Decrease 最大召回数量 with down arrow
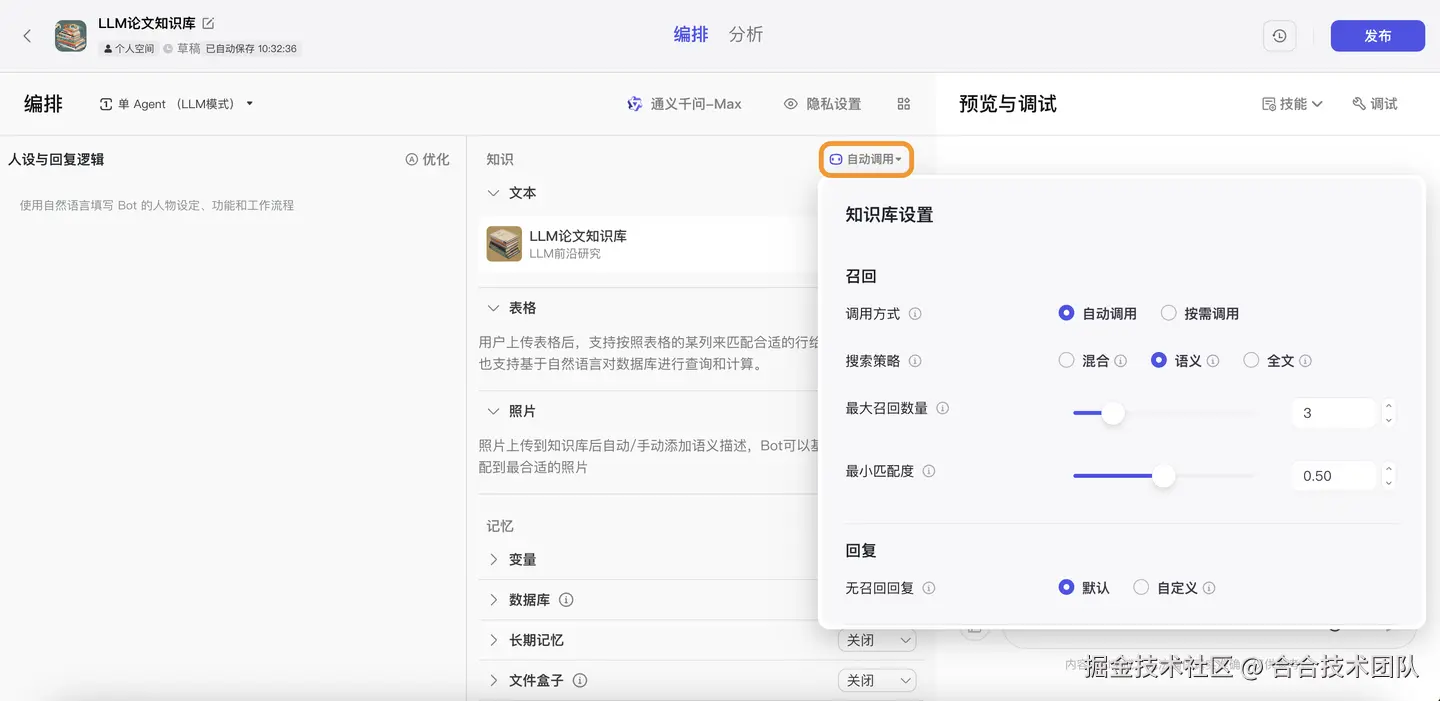Screen dimensions: 1440x701 1388,420
